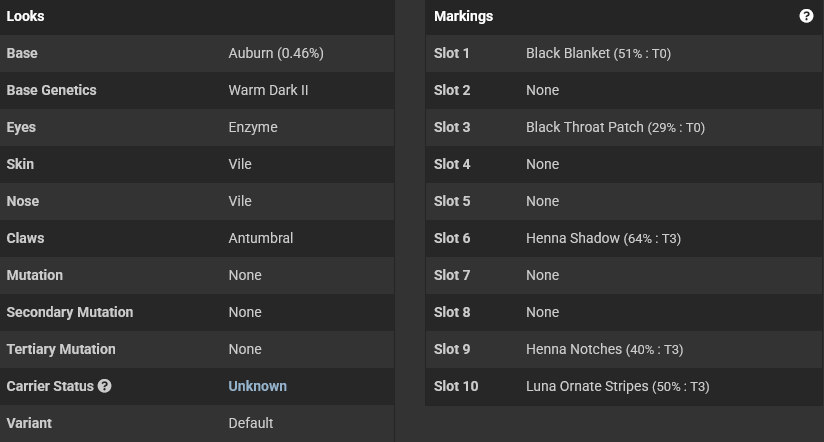Screen dimensions: 824x442
Task: Select Black Throat Patch marking entry
Action: [615, 127]
